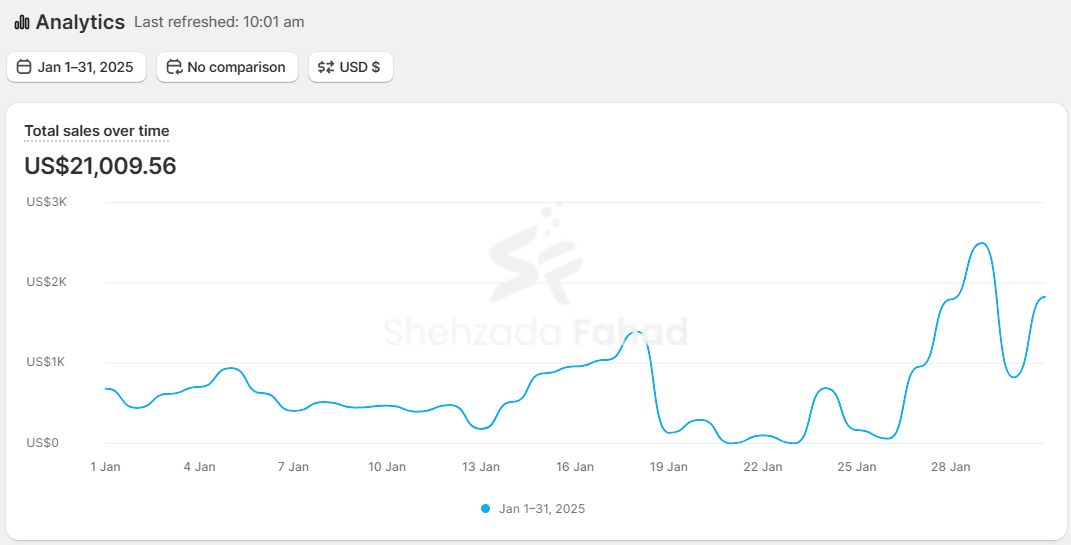This screenshot has width=1071, height=545.
Task: Open the No comparison dropdown
Action: click(x=227, y=67)
